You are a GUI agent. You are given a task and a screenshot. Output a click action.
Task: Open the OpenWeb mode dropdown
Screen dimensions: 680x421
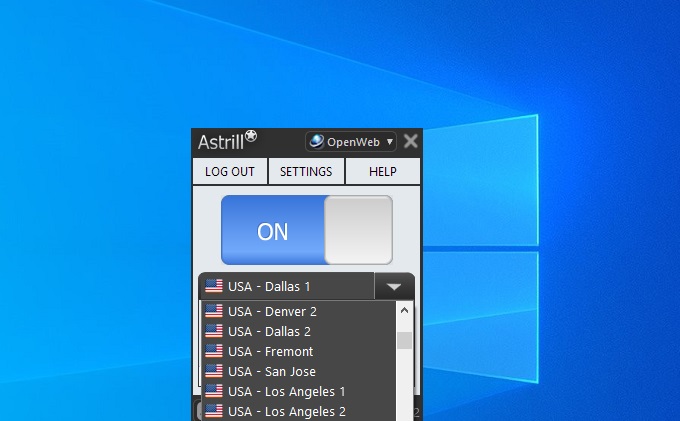point(351,142)
